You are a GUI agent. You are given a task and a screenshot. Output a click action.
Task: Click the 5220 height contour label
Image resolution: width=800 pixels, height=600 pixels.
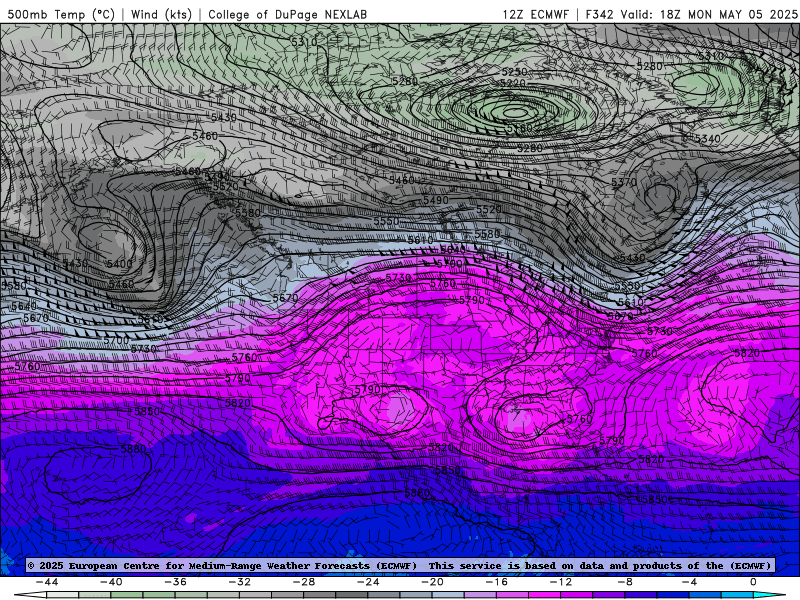pyautogui.click(x=512, y=83)
